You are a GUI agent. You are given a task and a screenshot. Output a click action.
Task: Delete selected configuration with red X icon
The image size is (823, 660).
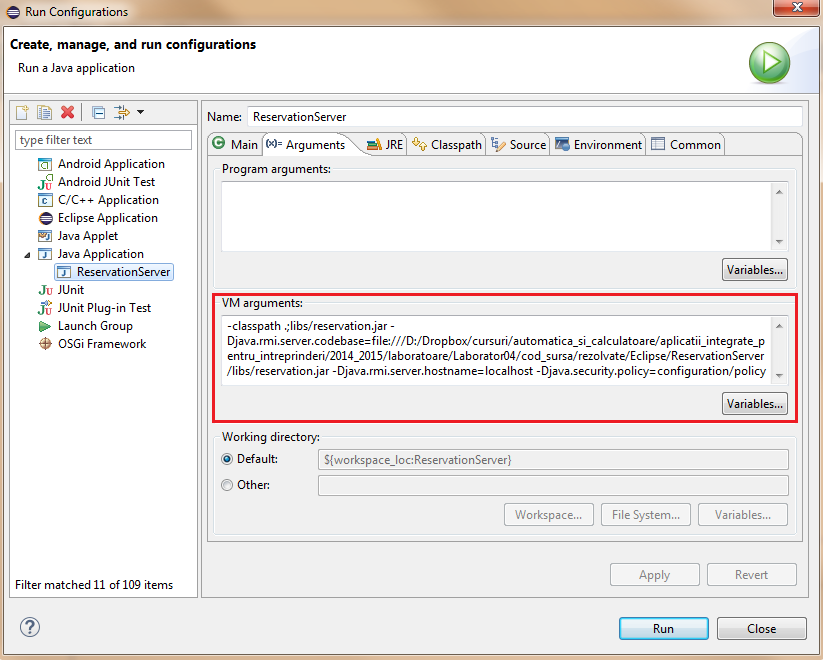click(68, 112)
